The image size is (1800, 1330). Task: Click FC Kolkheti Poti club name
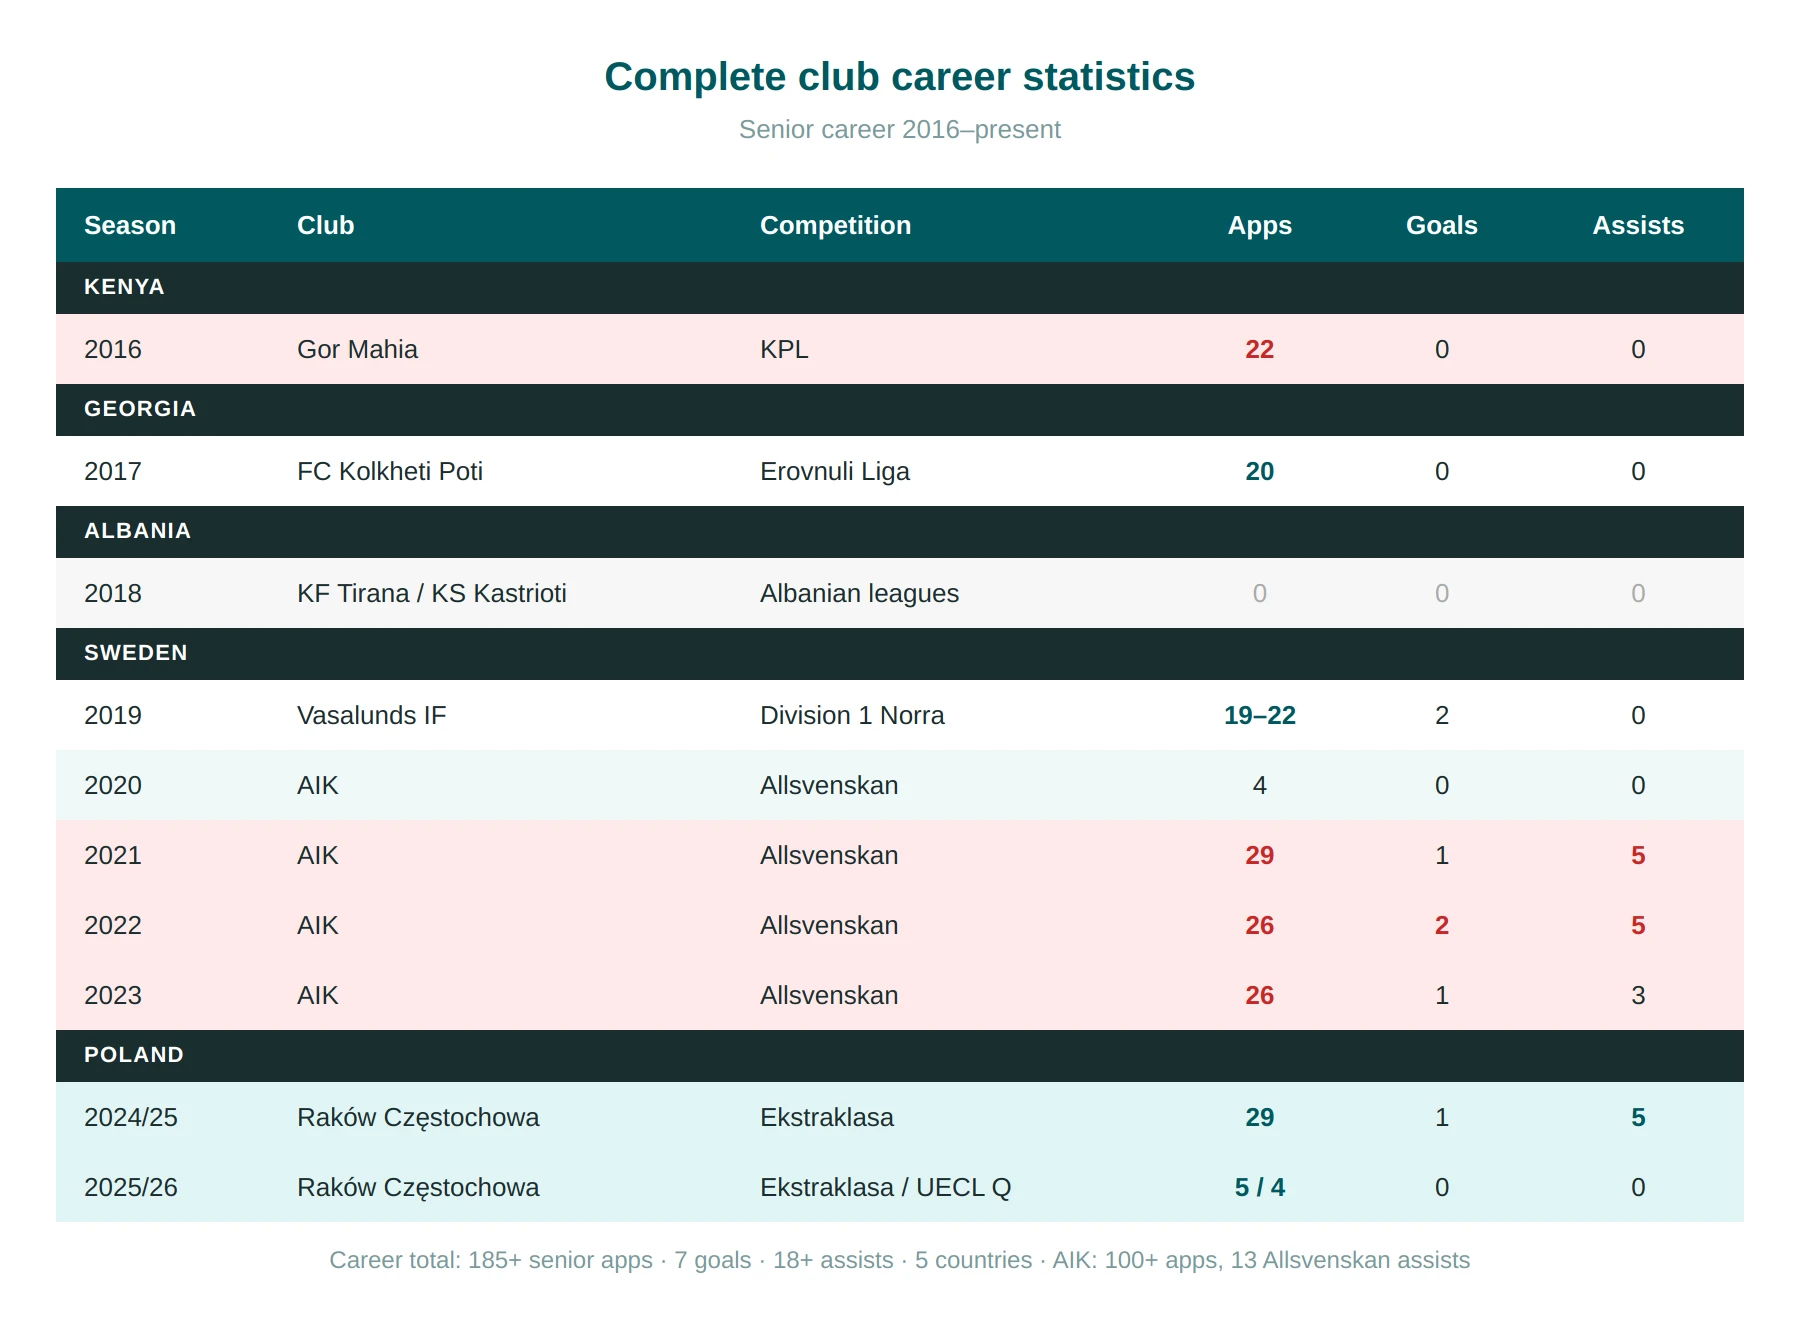(x=390, y=472)
